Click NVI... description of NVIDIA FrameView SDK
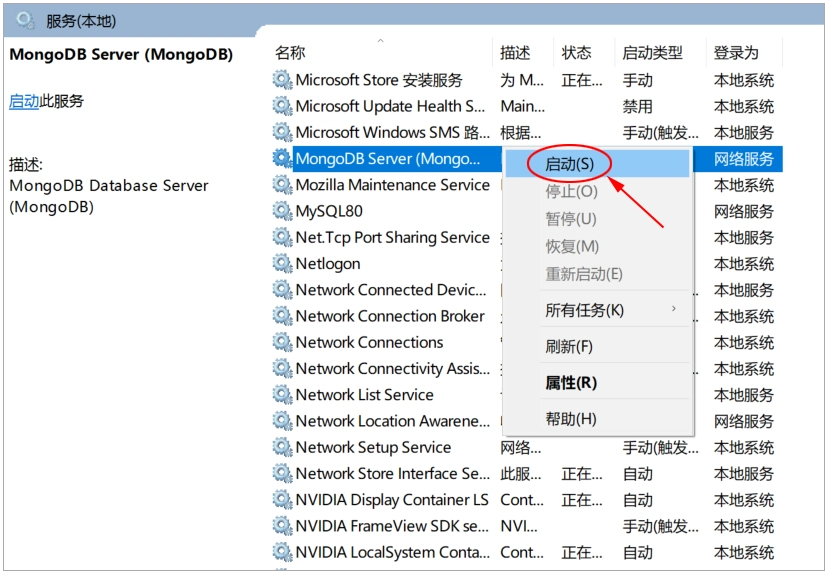This screenshot has width=827, height=574. pos(519,526)
